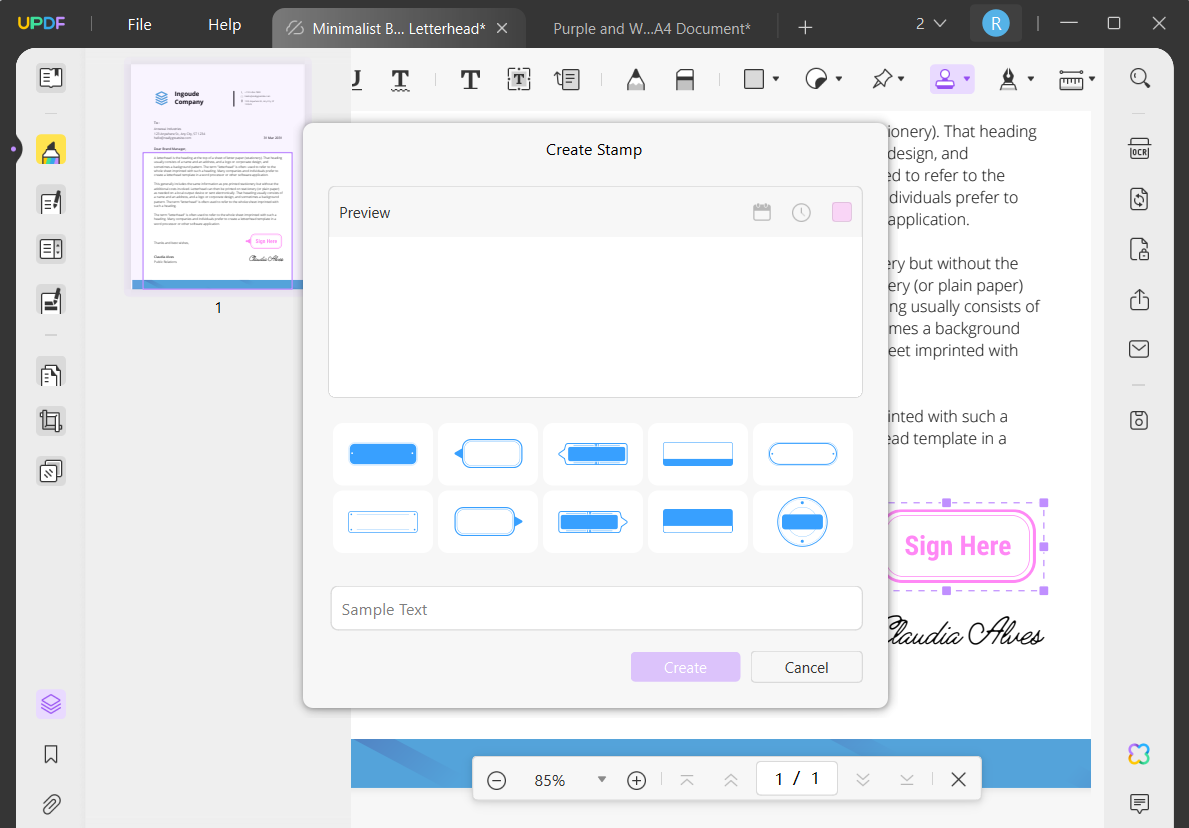Switch to the Purple and White A4 Document tab
Image resolution: width=1189 pixels, height=828 pixels.
coord(651,28)
